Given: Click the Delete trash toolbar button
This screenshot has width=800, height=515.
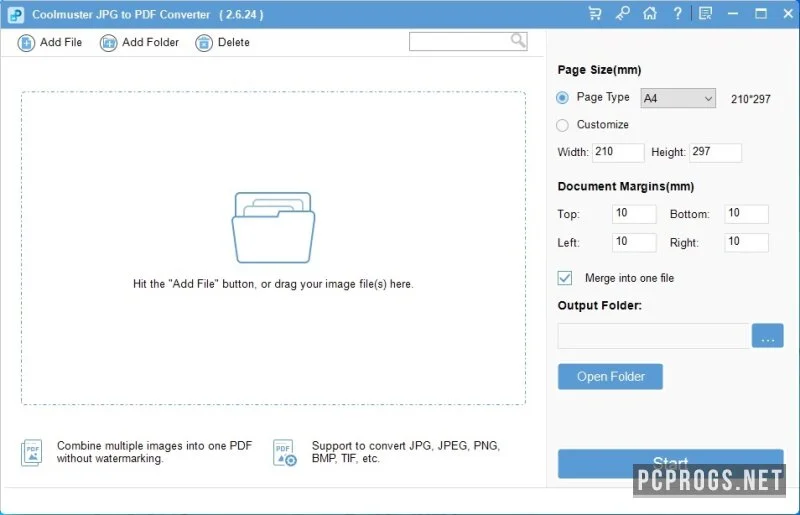Looking at the screenshot, I should tap(222, 42).
